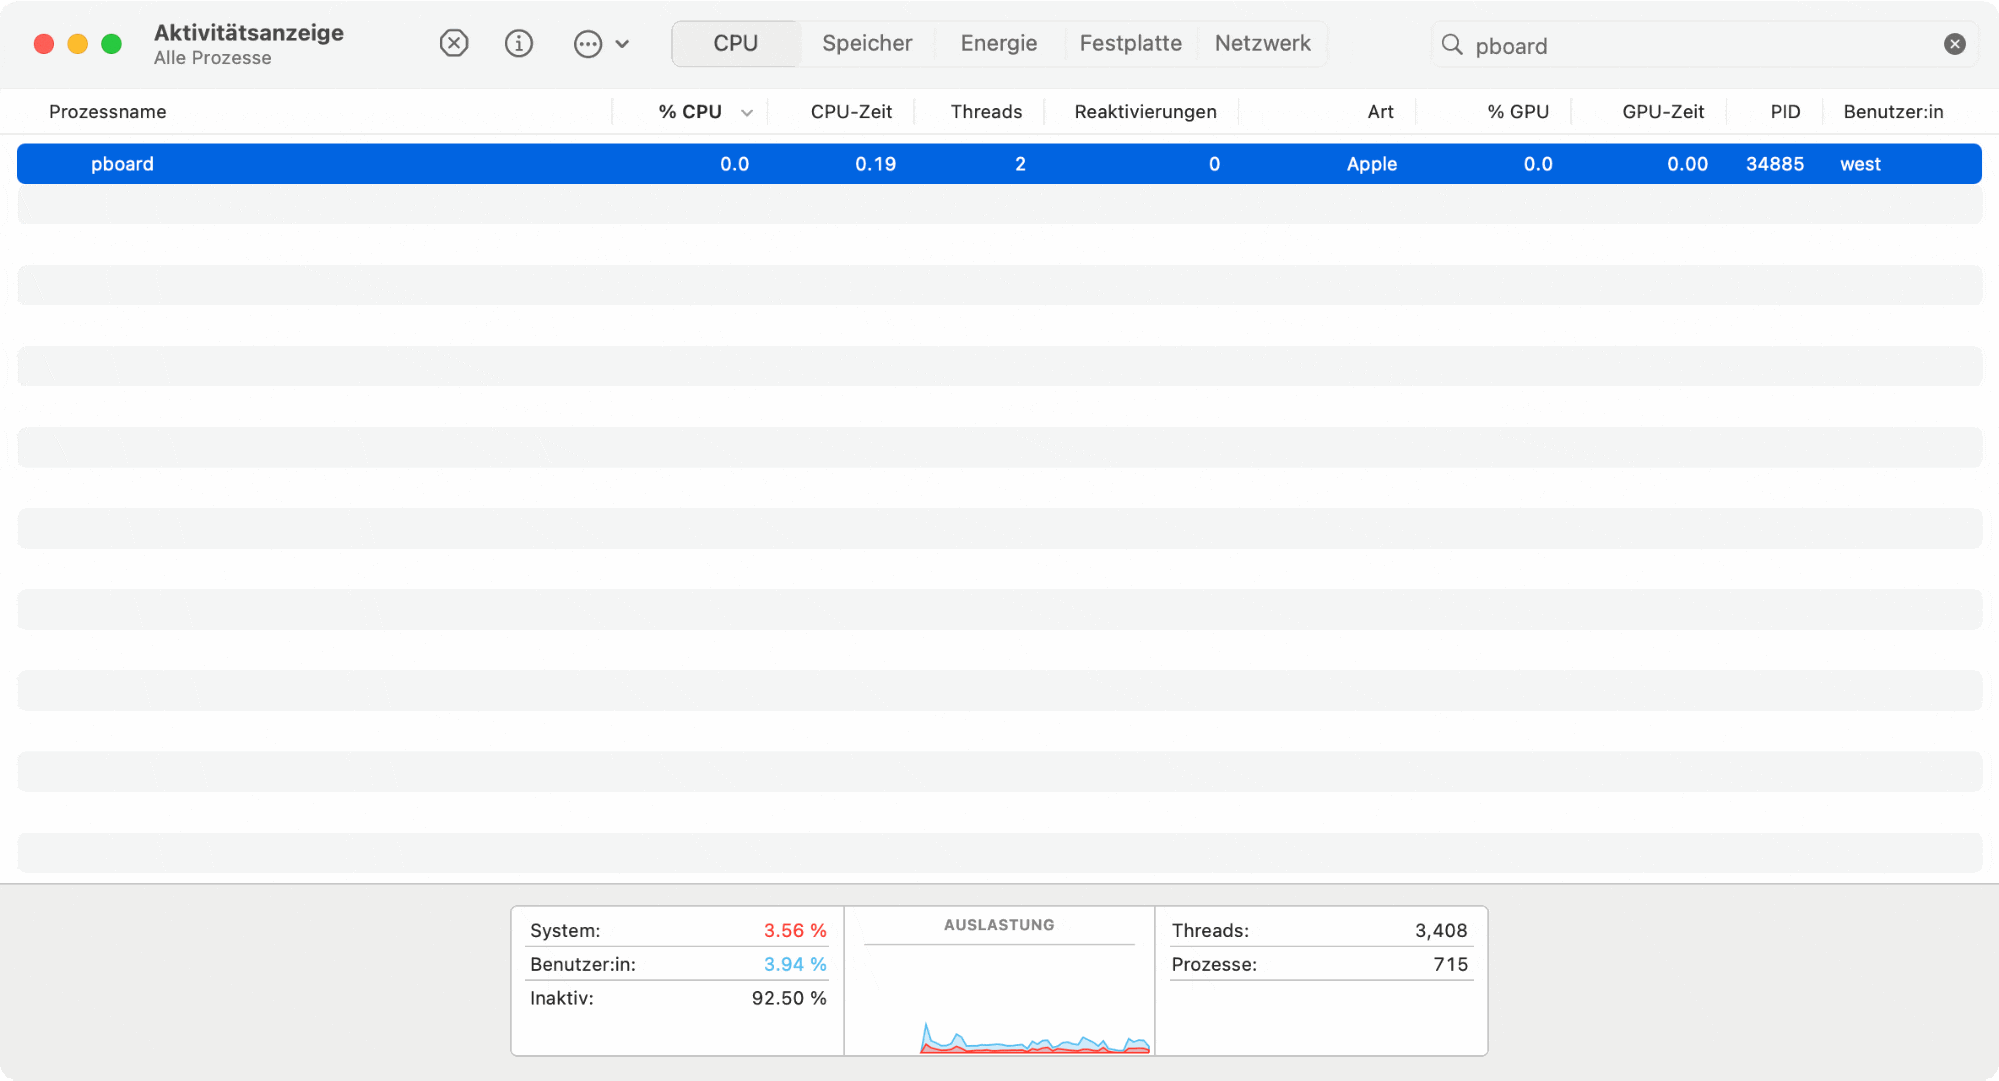1999x1081 pixels.
Task: Switch to the CPU tab
Action: click(x=736, y=43)
